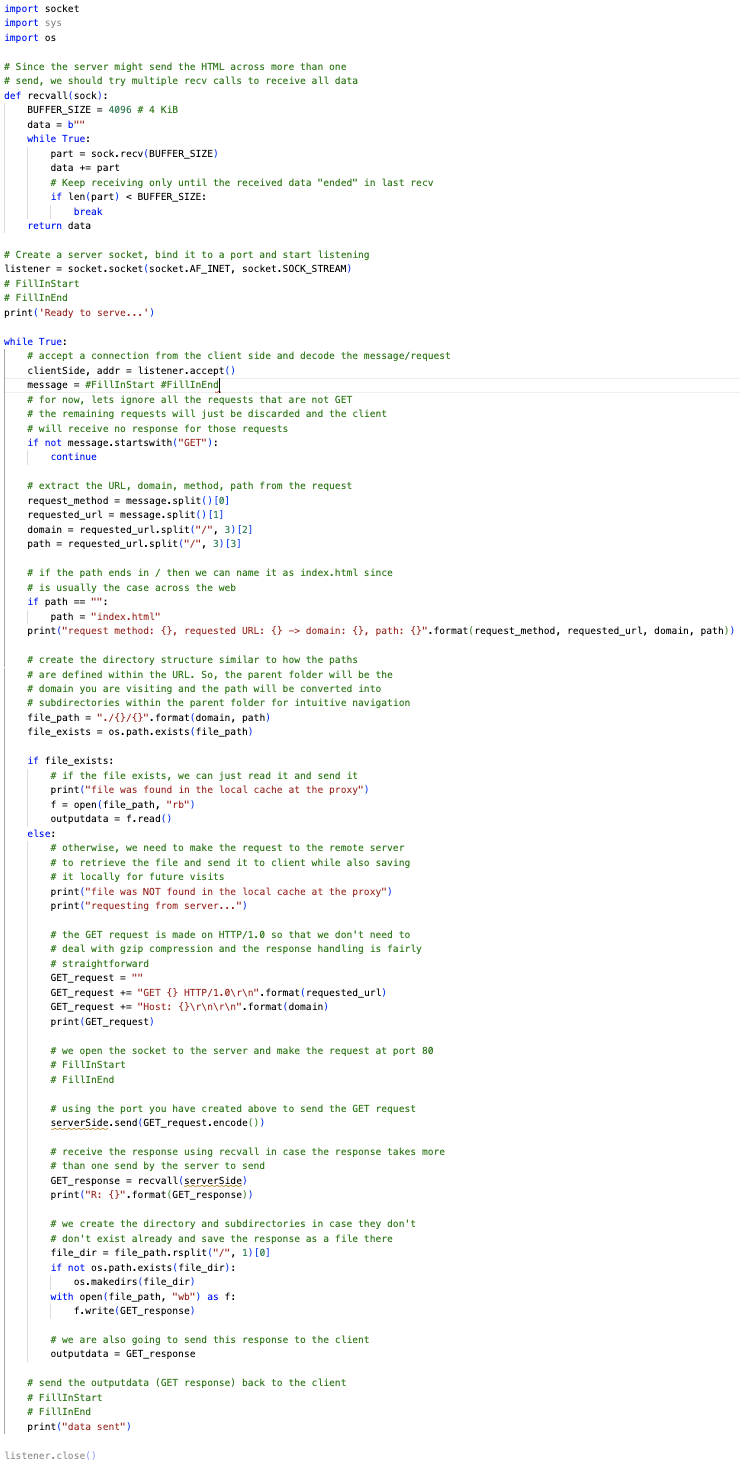Click the 'else:' line
The height and width of the screenshot is (1470, 740).
coord(42,833)
